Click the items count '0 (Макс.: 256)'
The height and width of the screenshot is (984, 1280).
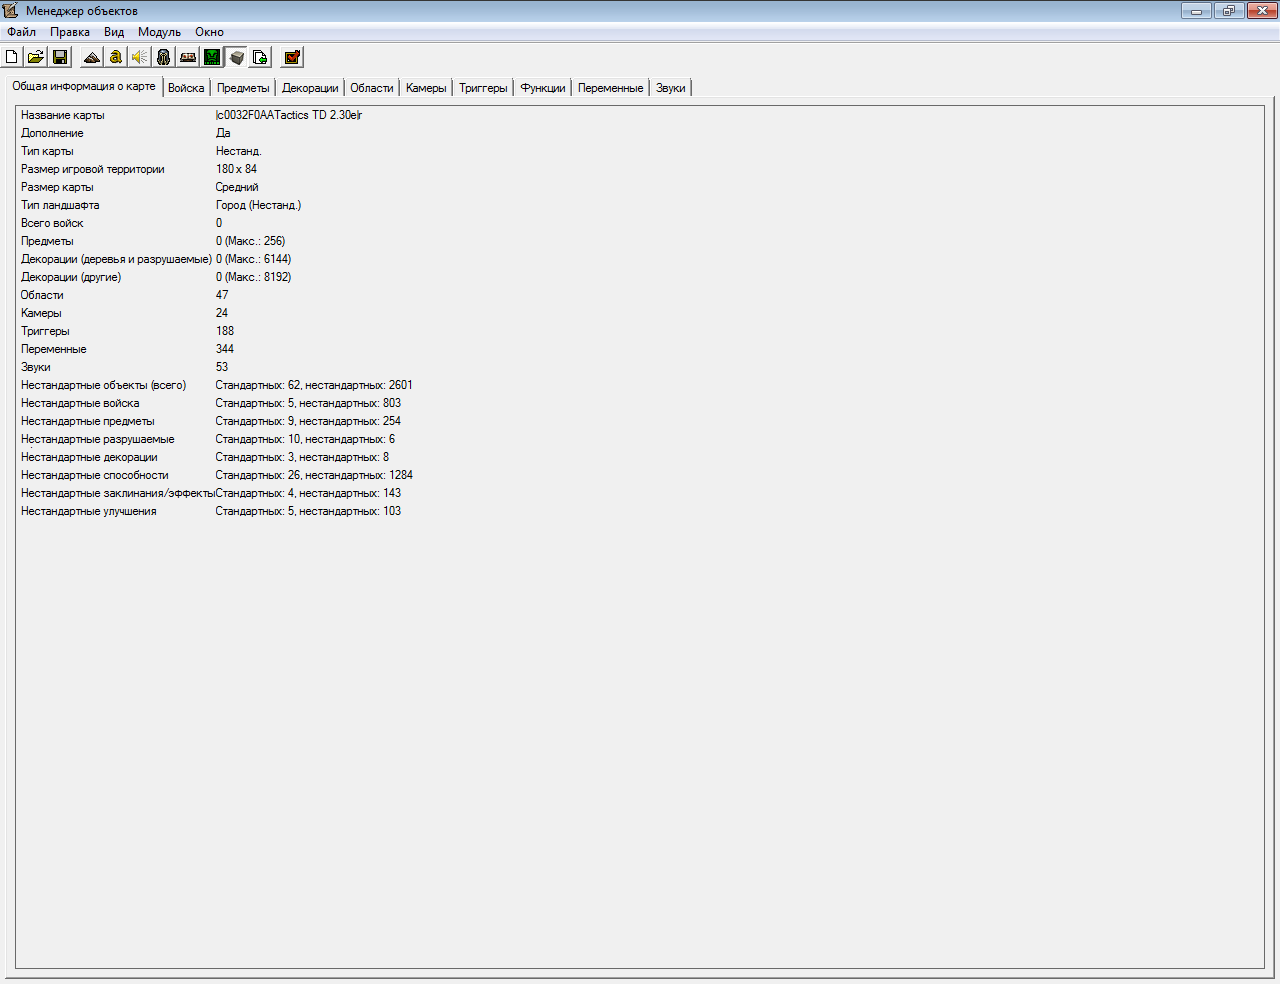click(x=250, y=241)
